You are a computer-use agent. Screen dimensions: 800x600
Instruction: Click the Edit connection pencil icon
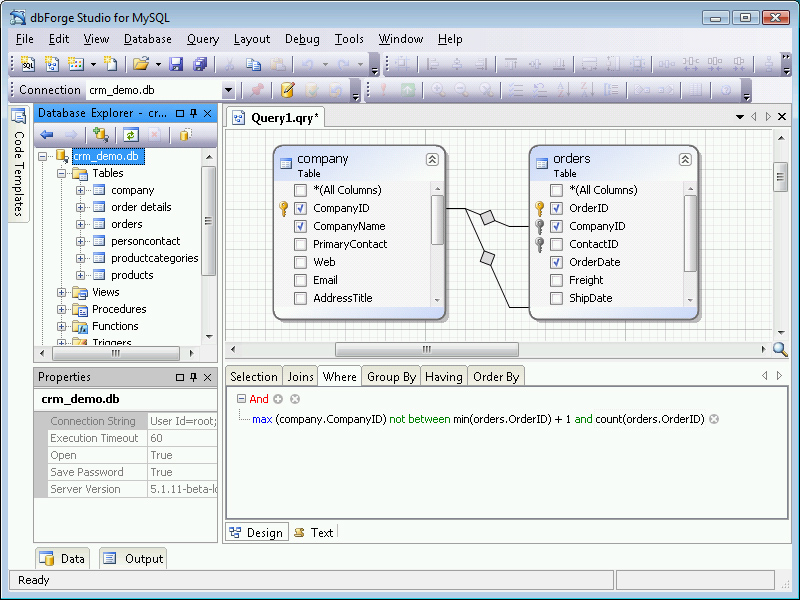click(288, 90)
